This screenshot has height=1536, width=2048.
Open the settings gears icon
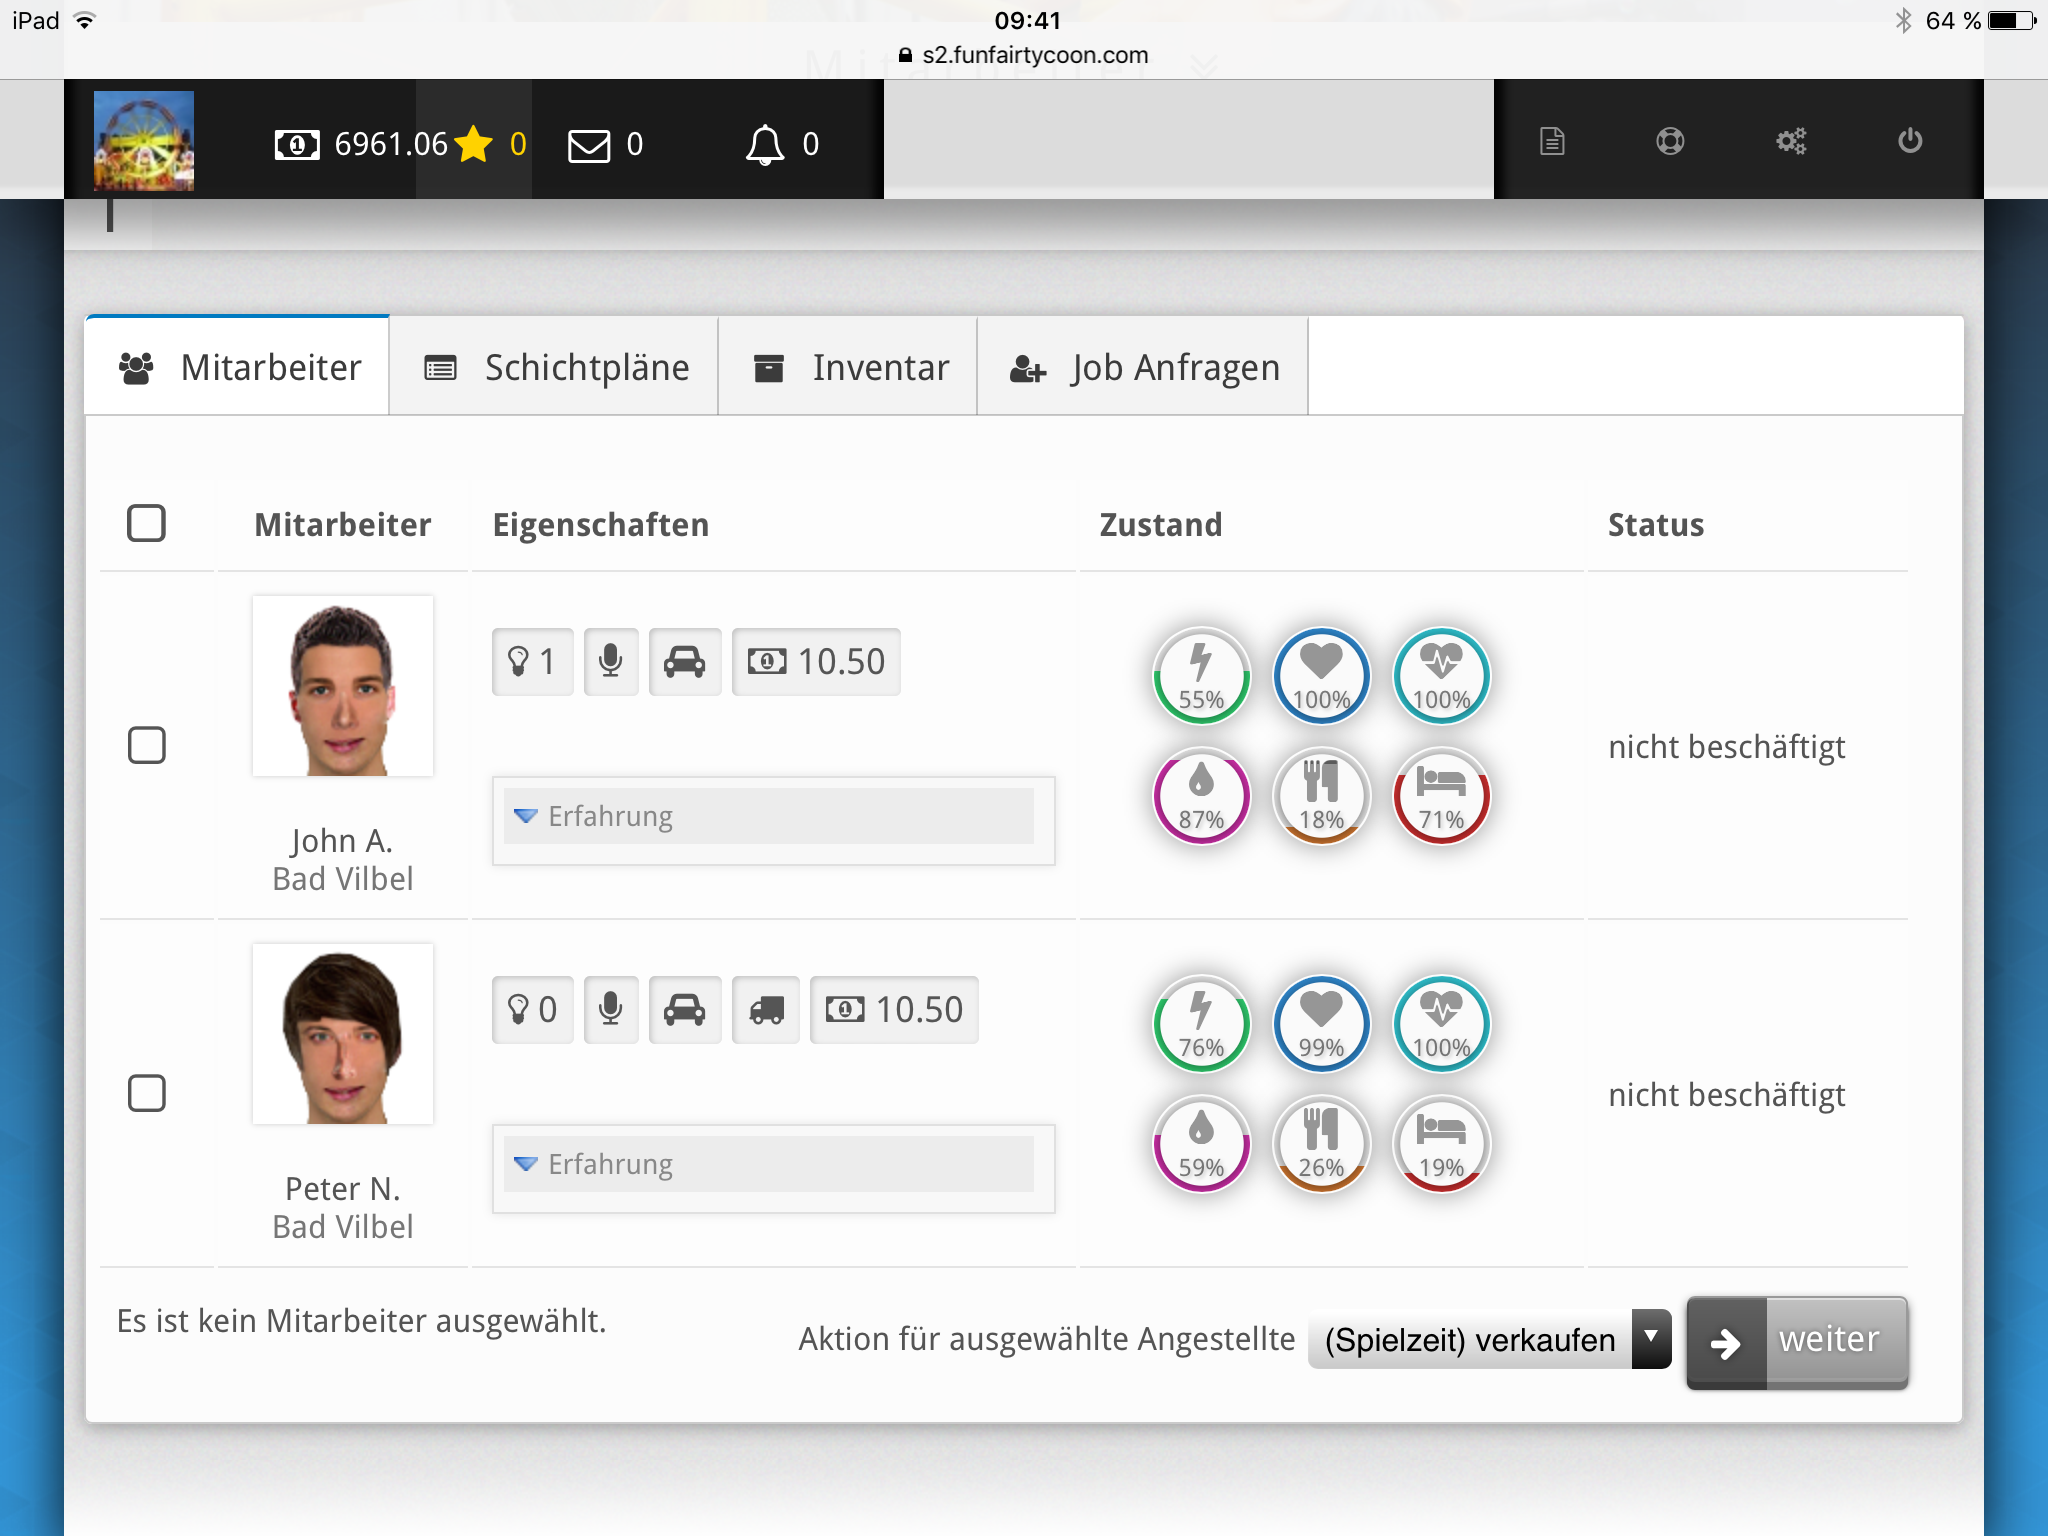[1791, 141]
